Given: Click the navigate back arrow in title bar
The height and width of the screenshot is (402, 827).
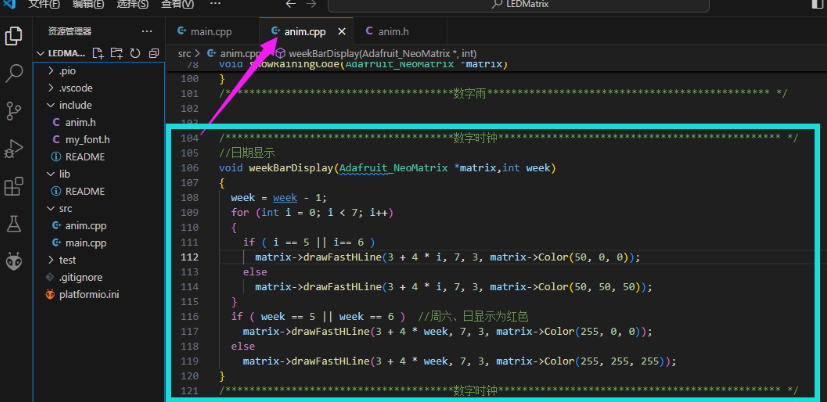Looking at the screenshot, I should point(291,4).
